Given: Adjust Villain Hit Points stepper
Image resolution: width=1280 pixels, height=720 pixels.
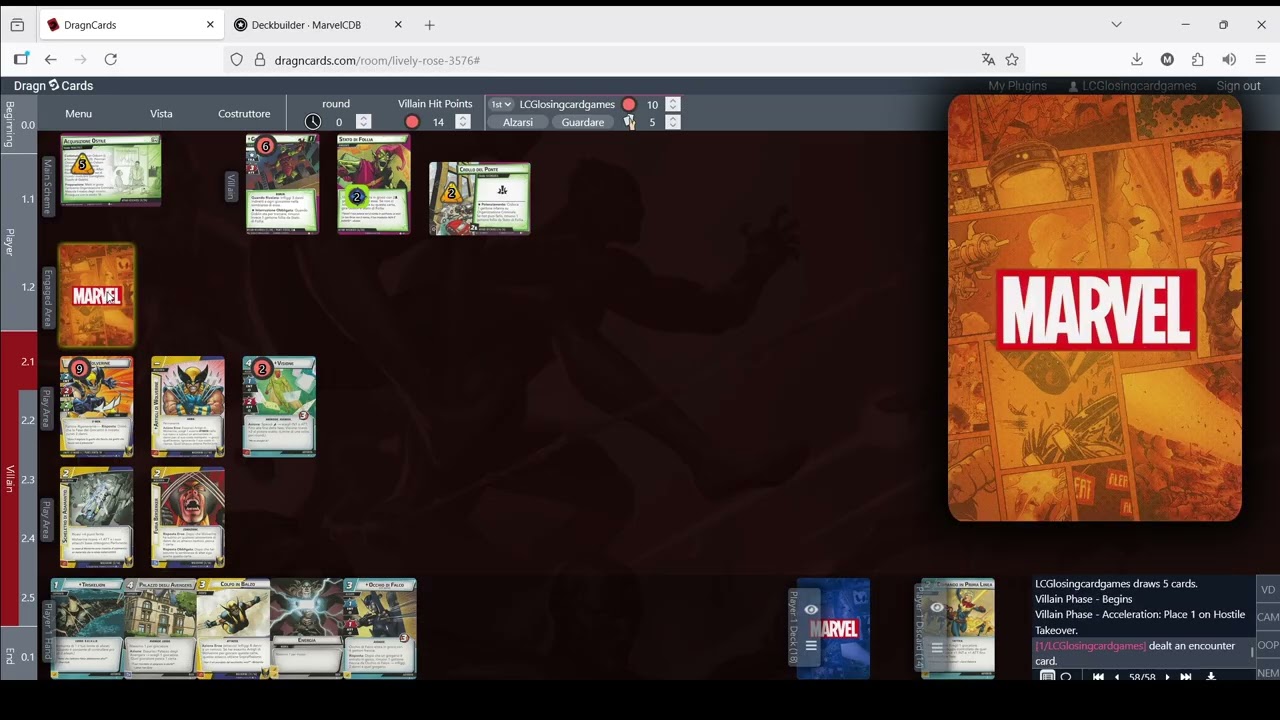Looking at the screenshot, I should [x=462, y=122].
